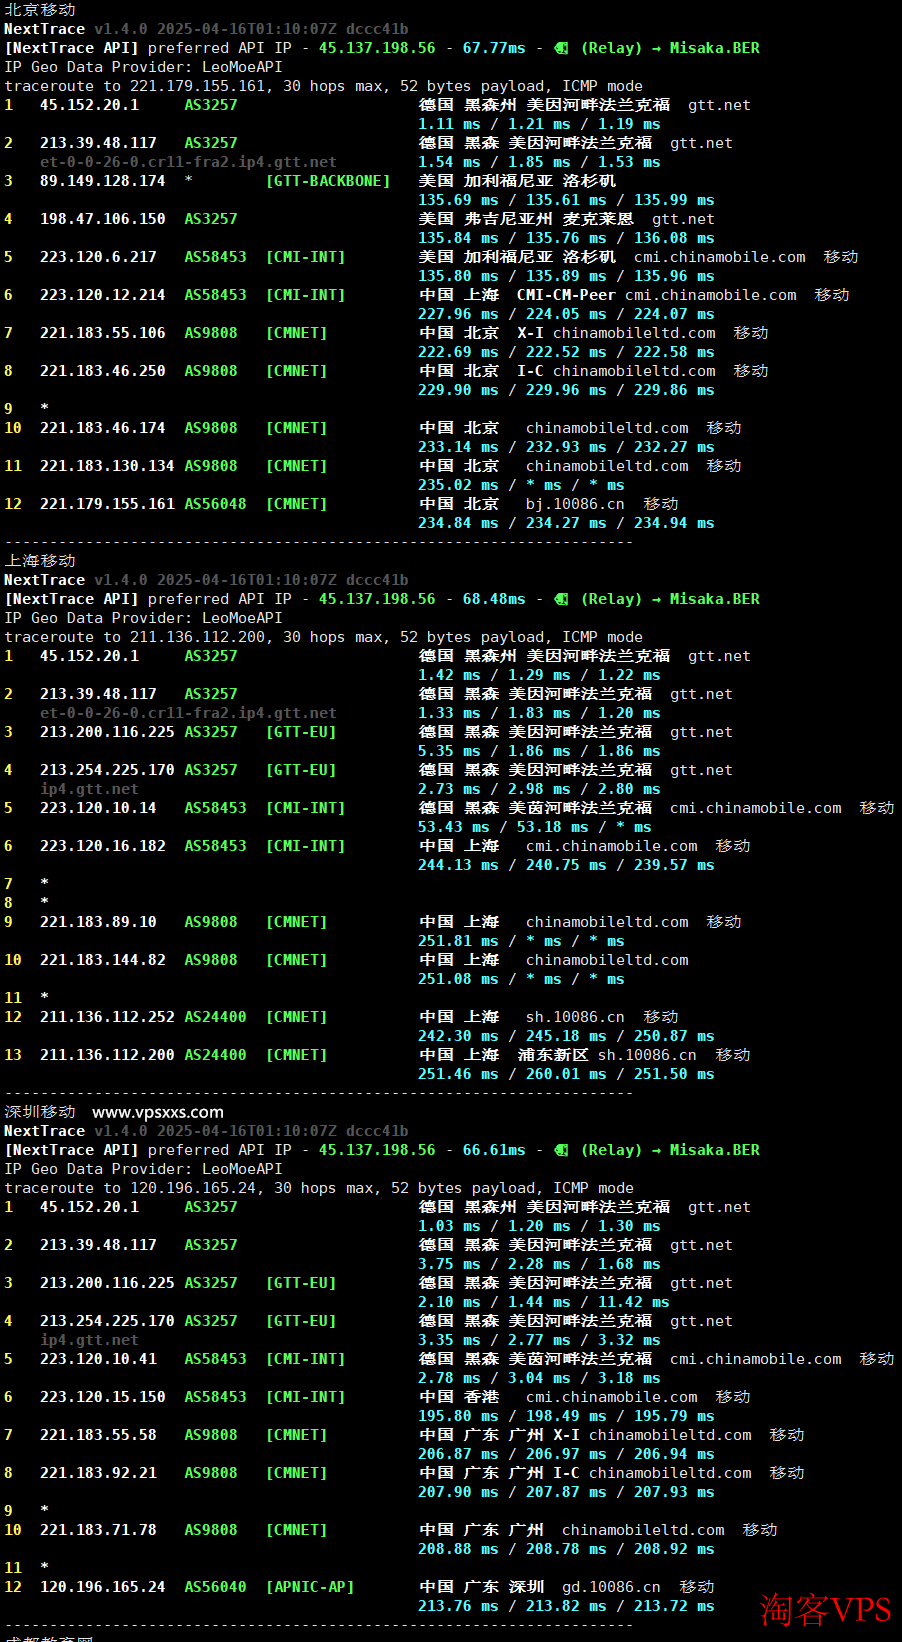902x1642 pixels.
Task: Click the gd.10086.cn hostname
Action: tap(611, 1587)
